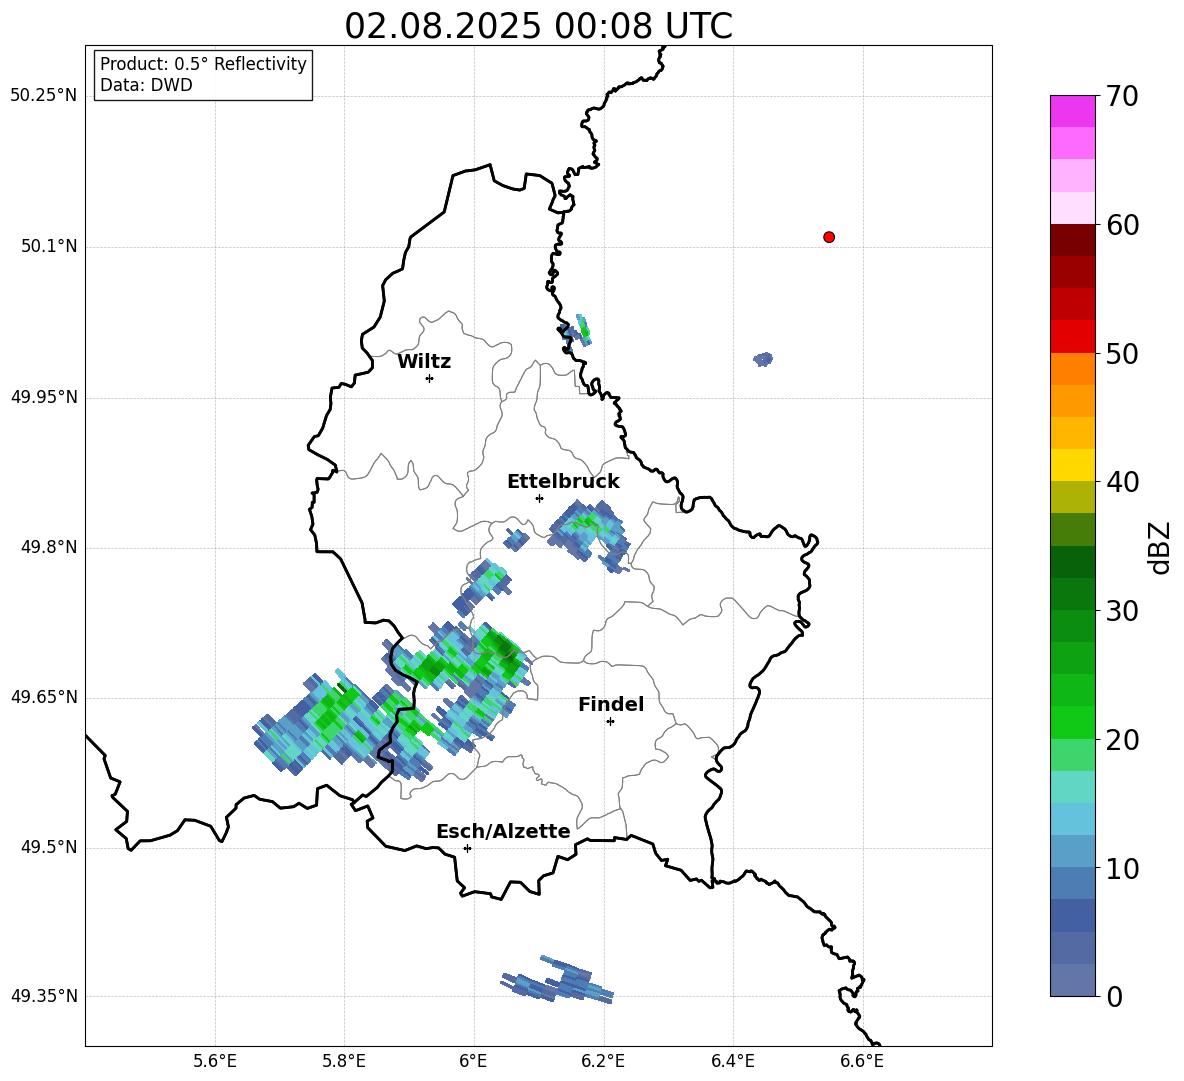The width and height of the screenshot is (1184, 1081).
Task: Click the 6.6°E longitude label
Action: pos(862,1061)
